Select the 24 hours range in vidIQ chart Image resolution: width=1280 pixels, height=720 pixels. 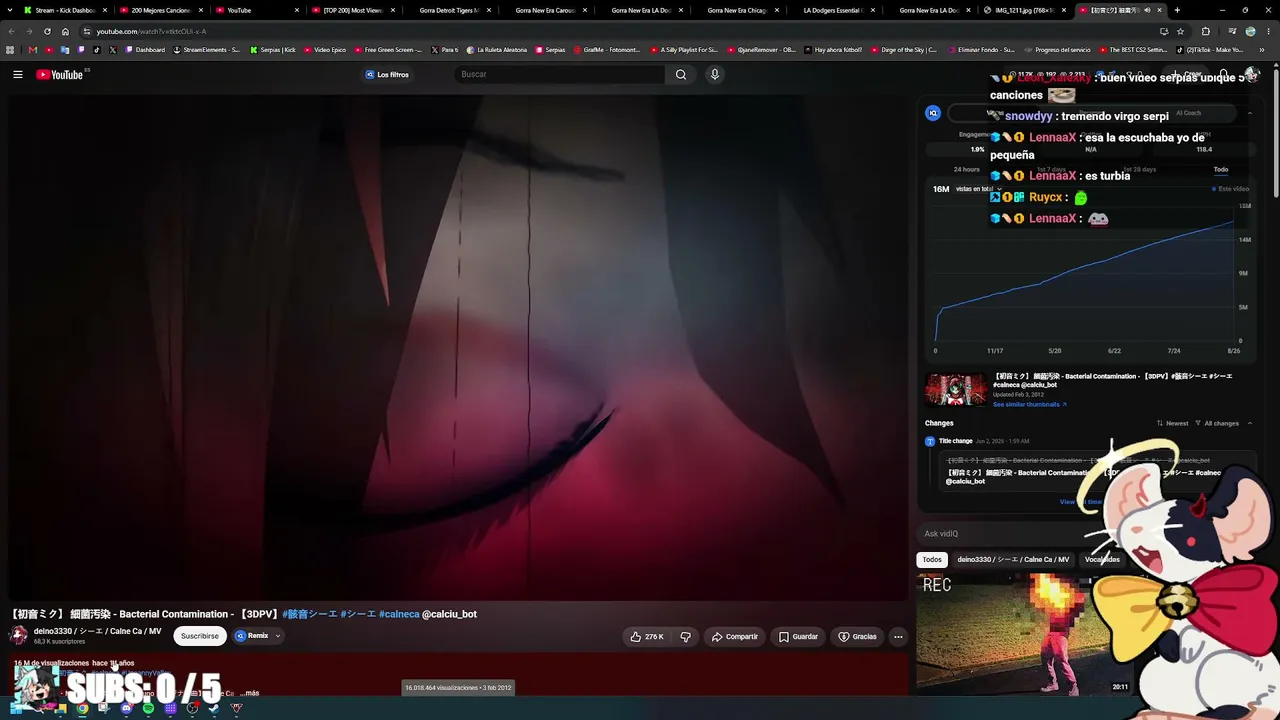tap(967, 169)
